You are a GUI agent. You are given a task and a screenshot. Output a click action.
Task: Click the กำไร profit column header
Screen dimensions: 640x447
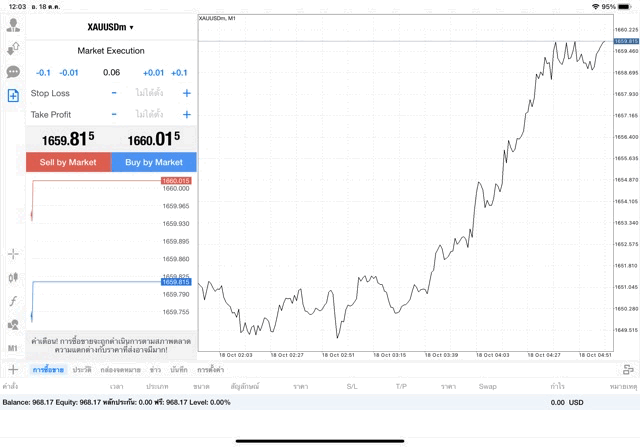(557, 386)
